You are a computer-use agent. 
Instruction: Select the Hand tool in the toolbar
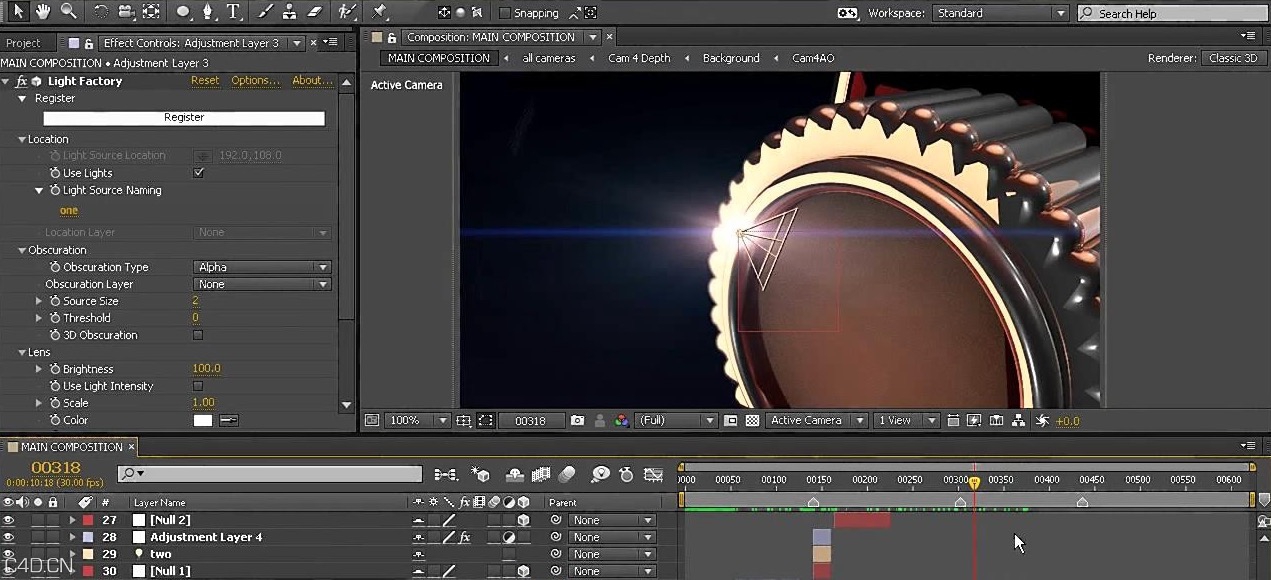pos(42,12)
